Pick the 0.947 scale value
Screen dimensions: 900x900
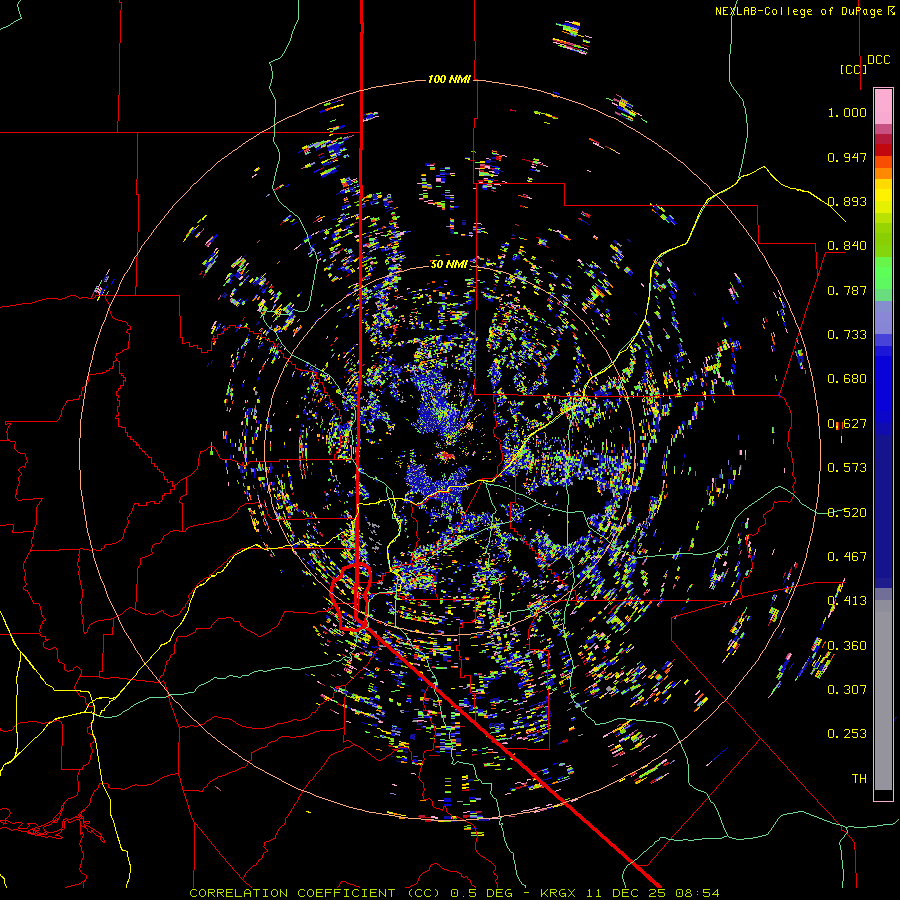tap(847, 157)
